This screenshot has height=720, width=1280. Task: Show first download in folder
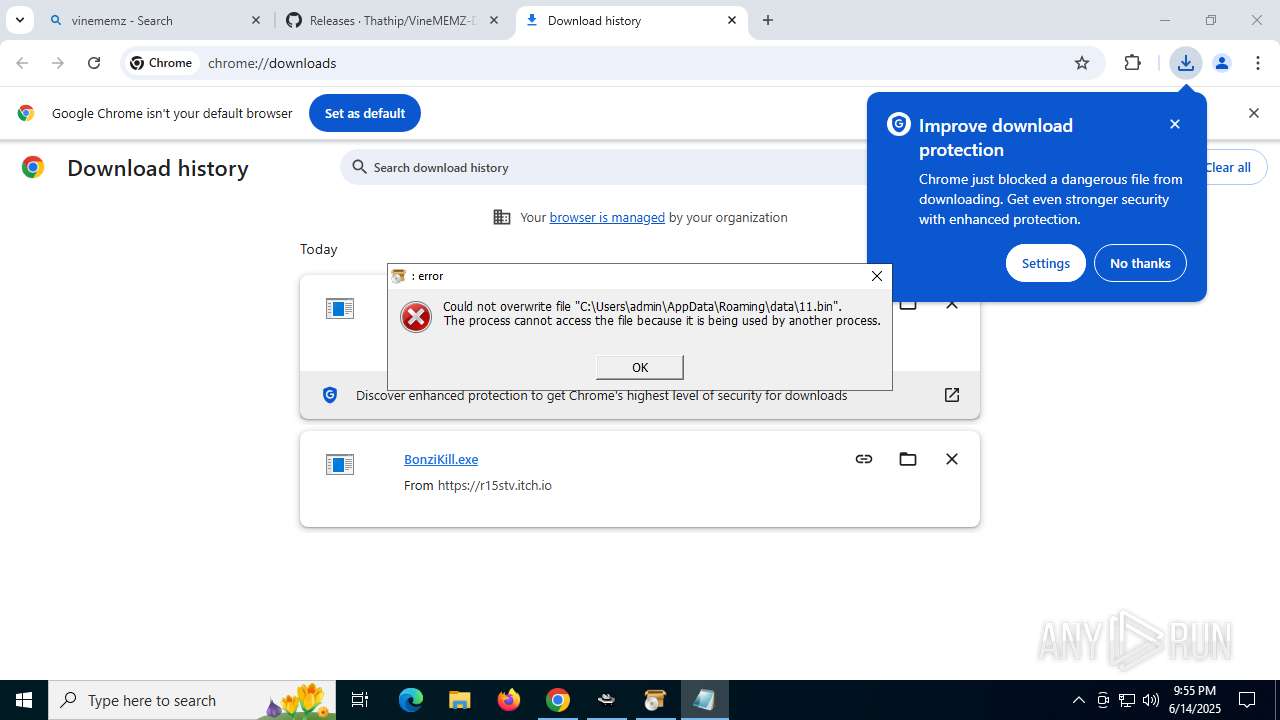[x=908, y=303]
